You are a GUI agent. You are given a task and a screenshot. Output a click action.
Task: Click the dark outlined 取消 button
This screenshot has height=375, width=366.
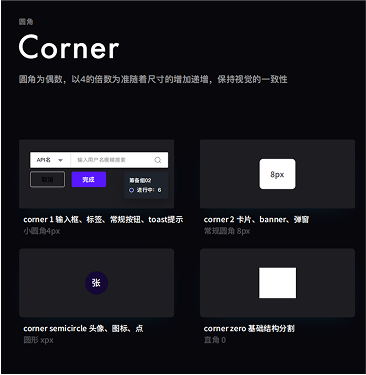point(47,179)
